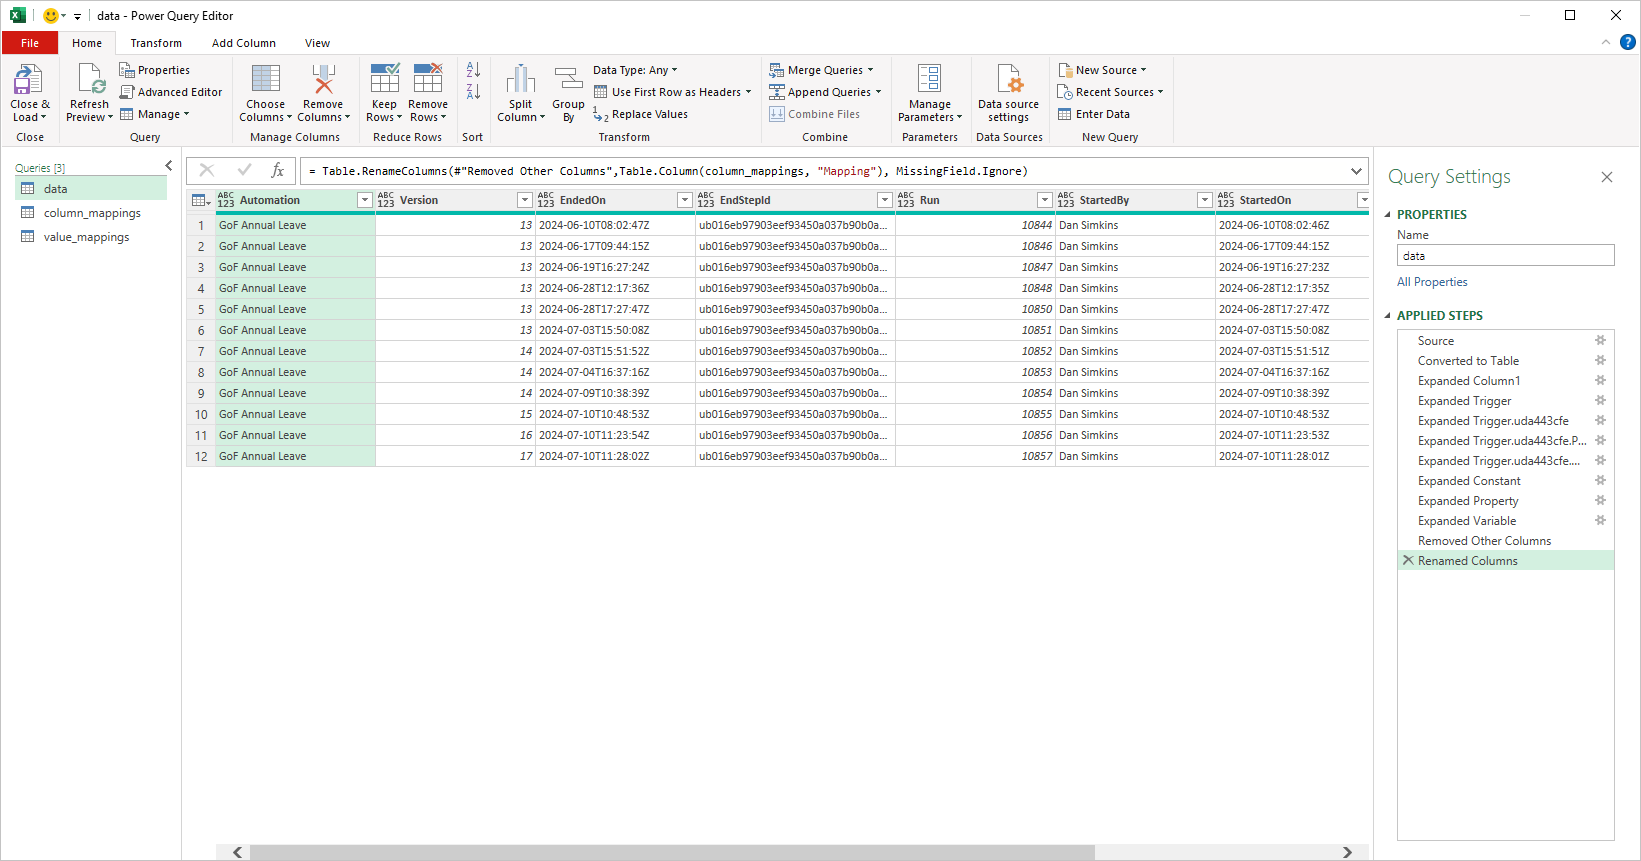This screenshot has height=861, width=1641.
Task: Open the EndedOn column filter dropdown
Action: [684, 200]
